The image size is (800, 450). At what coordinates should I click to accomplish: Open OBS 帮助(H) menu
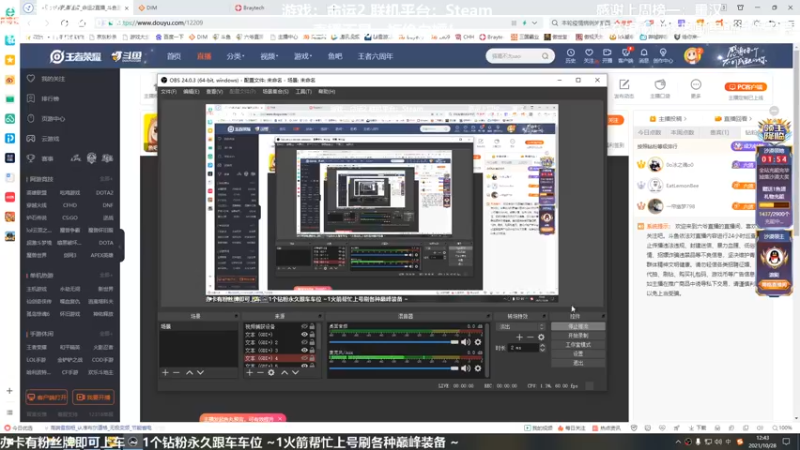tap(327, 92)
